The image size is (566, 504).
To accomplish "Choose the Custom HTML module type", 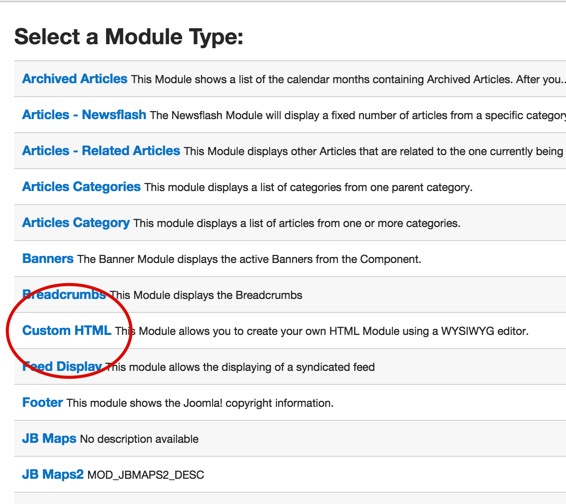I will pyautogui.click(x=67, y=330).
